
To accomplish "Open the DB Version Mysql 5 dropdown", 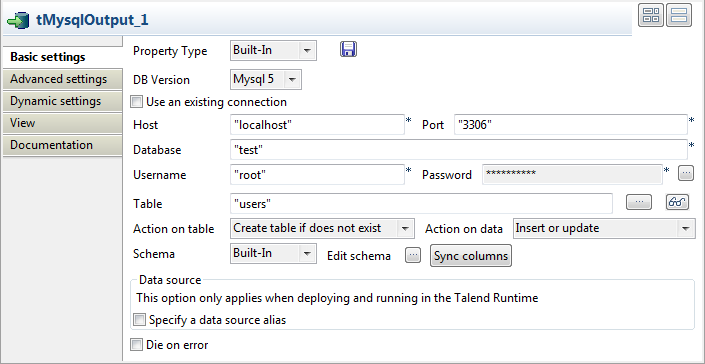I will (266, 80).
